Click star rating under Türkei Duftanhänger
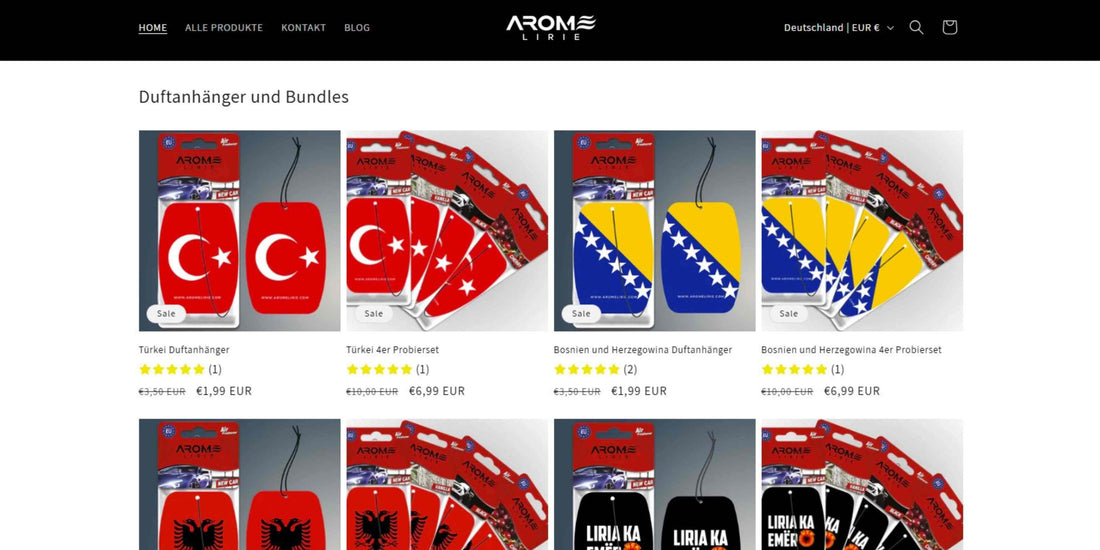The width and height of the screenshot is (1100, 550). click(x=172, y=369)
